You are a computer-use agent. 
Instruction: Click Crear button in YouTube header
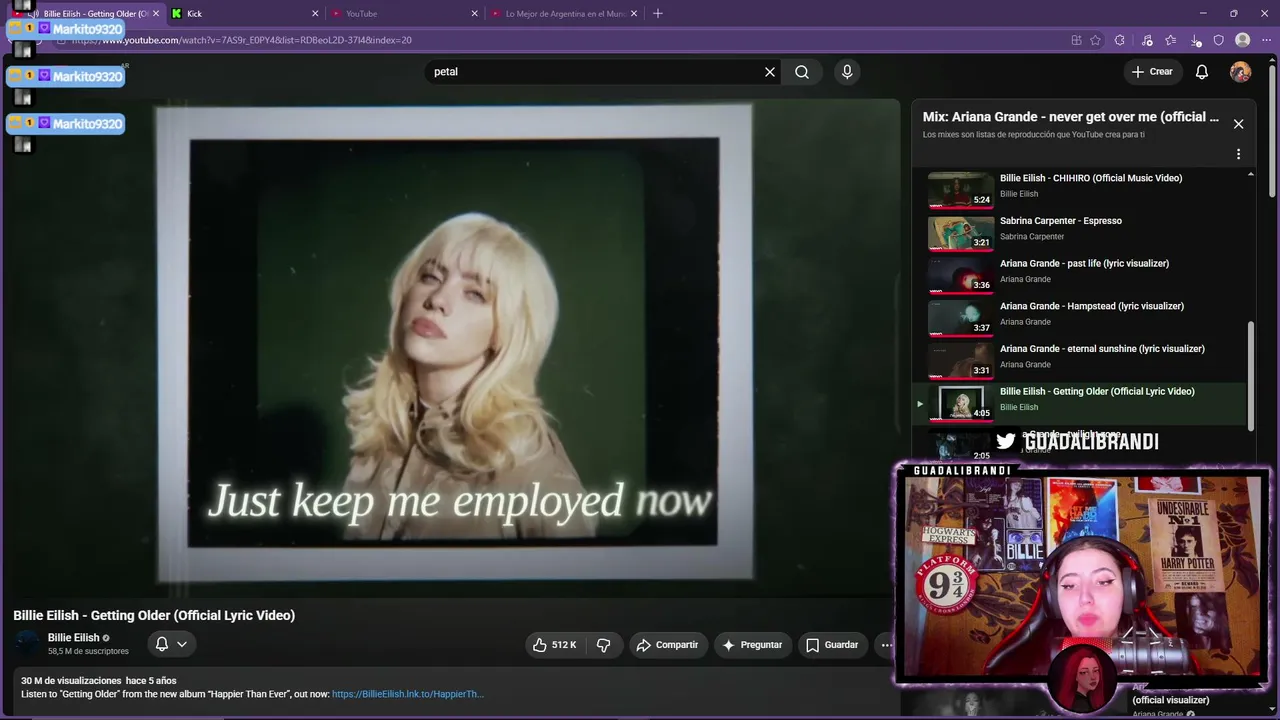point(1152,72)
